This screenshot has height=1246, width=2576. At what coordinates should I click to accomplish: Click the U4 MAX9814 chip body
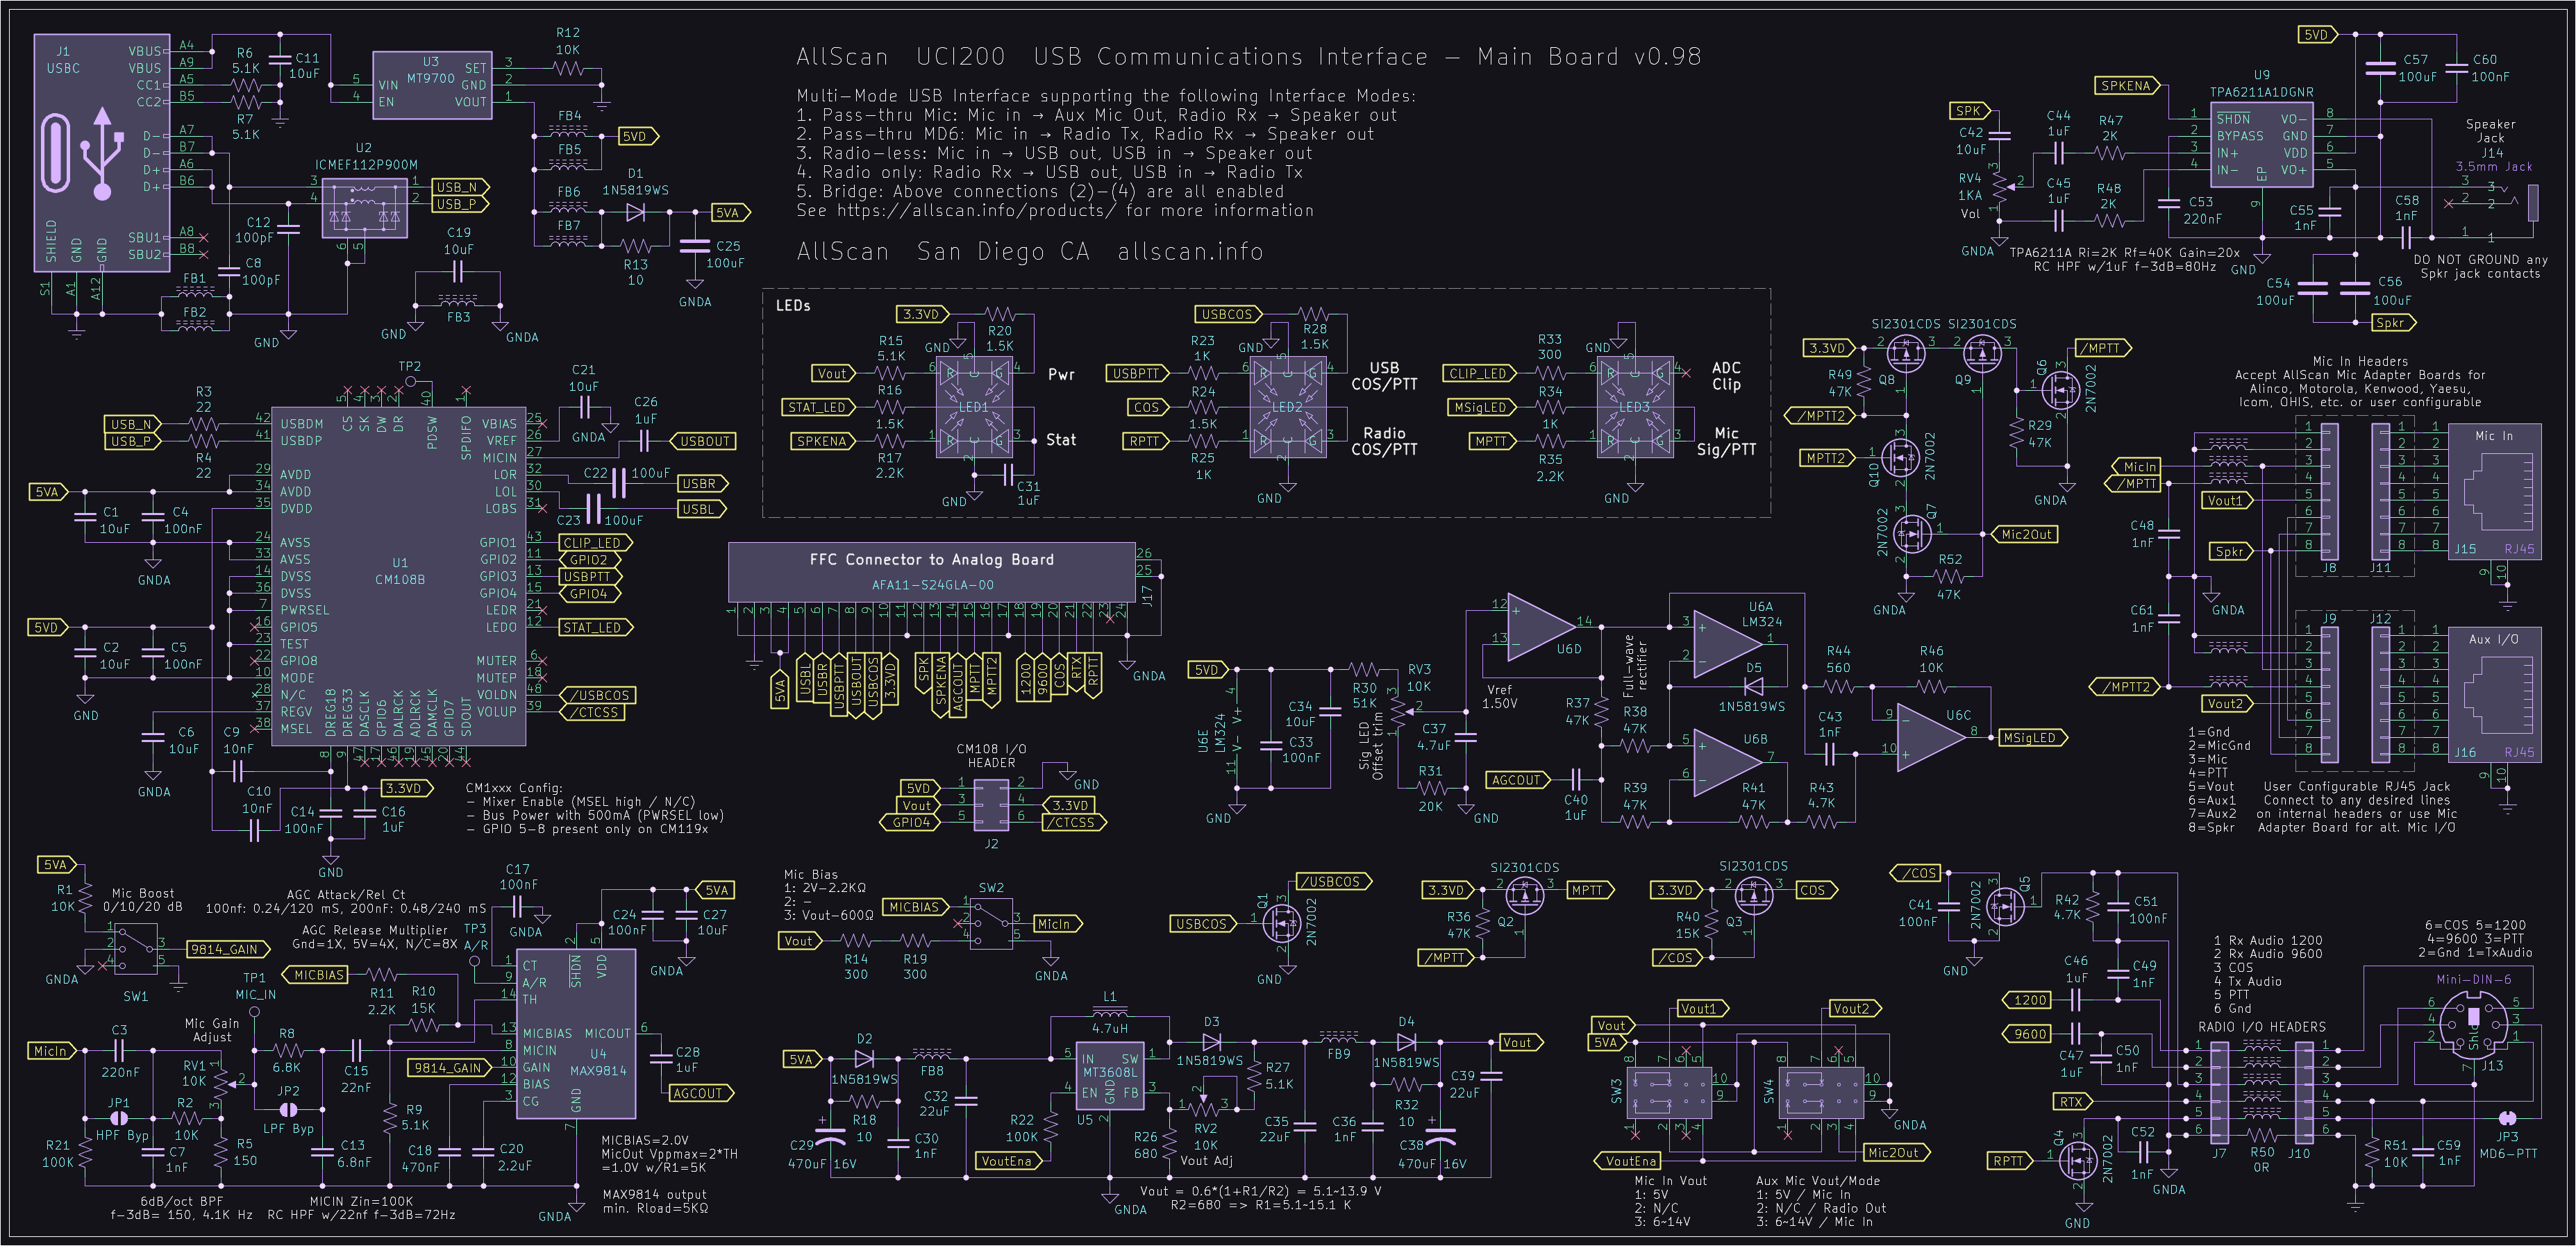point(577,1034)
